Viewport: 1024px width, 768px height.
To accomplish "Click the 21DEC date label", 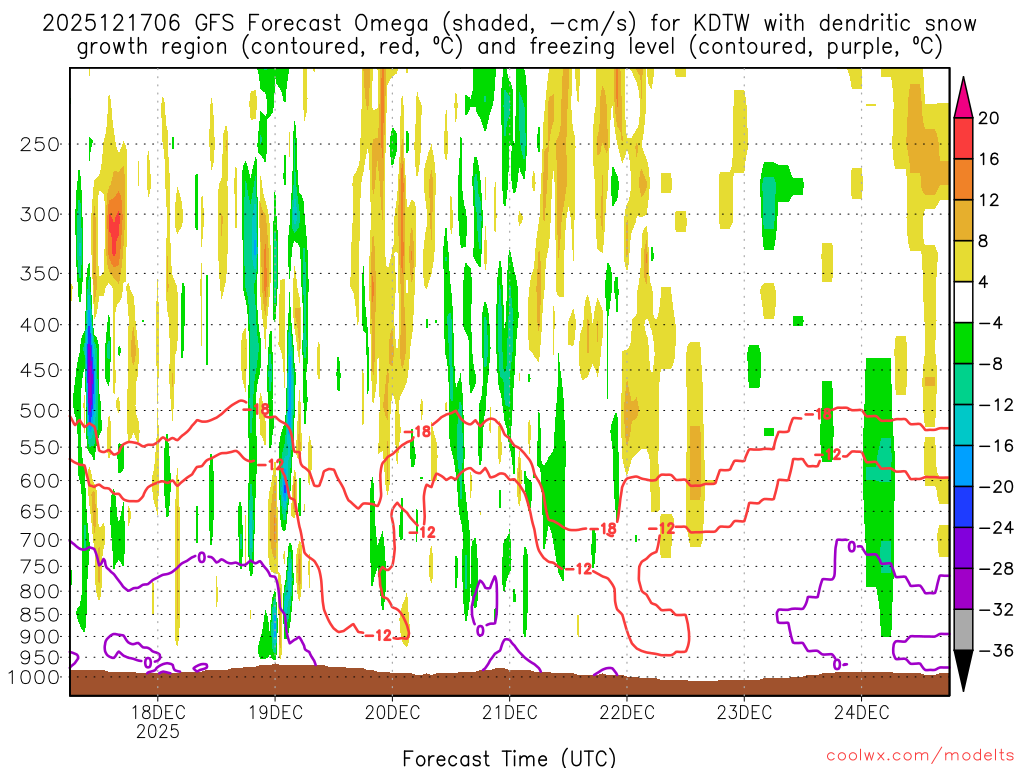I will 509,712.
